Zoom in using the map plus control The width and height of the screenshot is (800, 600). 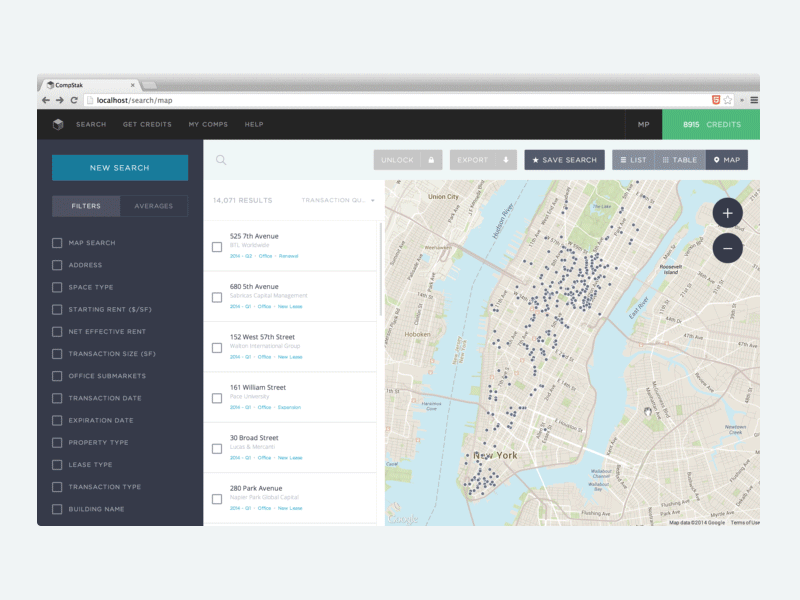(x=728, y=214)
